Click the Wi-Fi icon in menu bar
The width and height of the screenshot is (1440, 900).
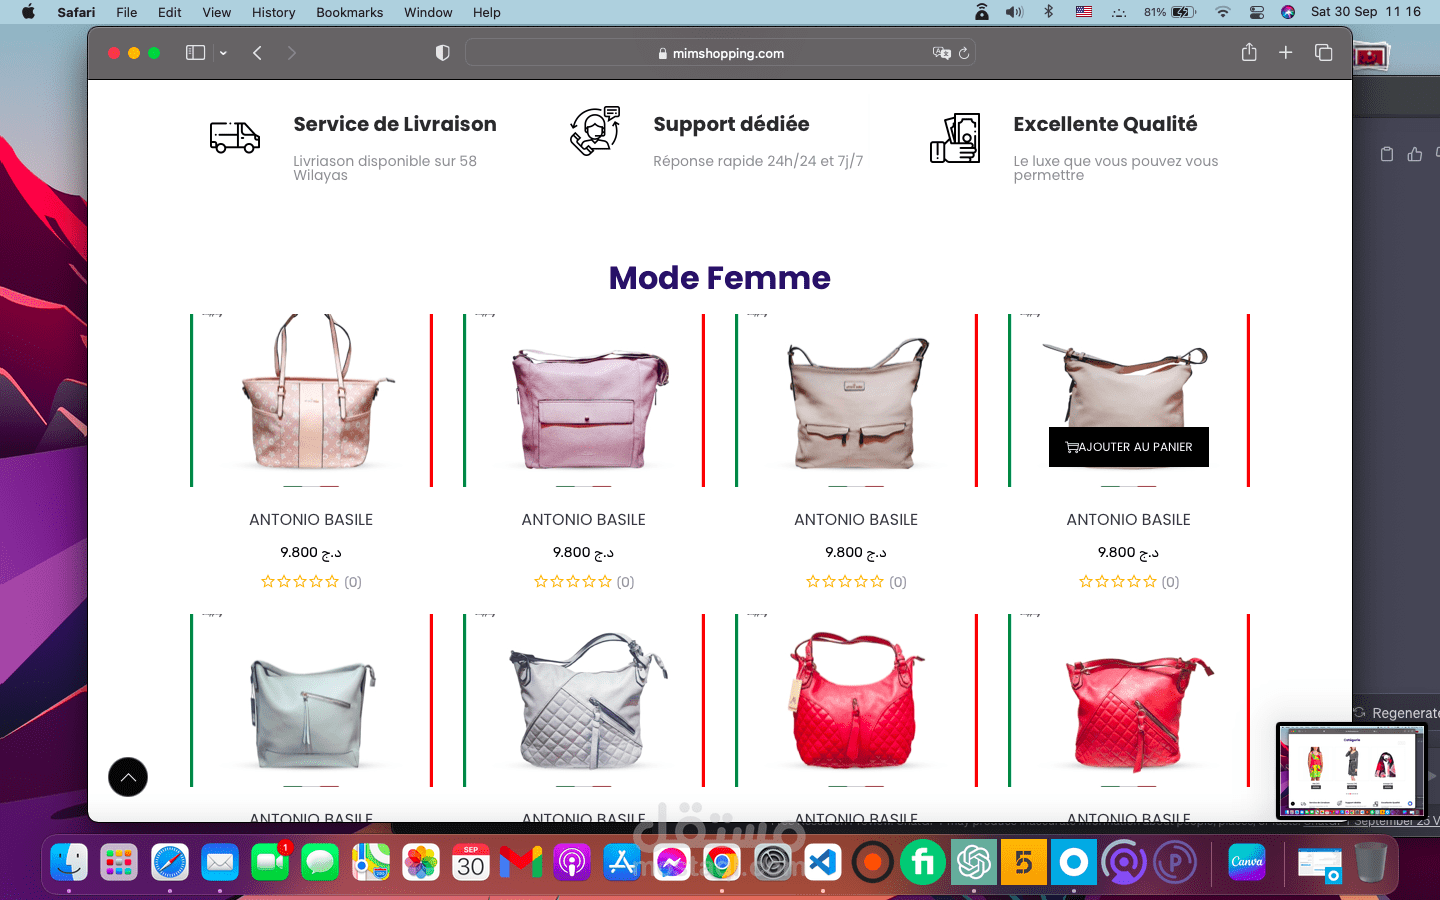tap(1222, 12)
